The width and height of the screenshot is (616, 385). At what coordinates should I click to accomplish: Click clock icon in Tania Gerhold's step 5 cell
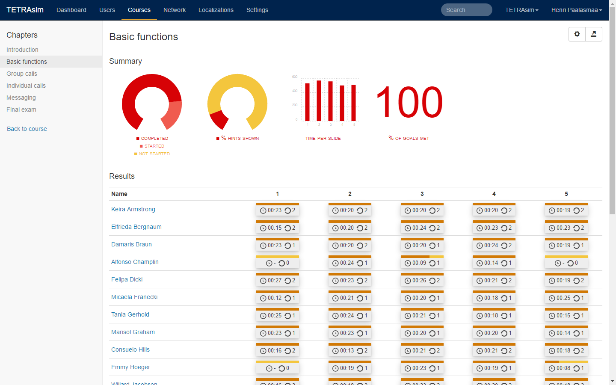(x=552, y=316)
